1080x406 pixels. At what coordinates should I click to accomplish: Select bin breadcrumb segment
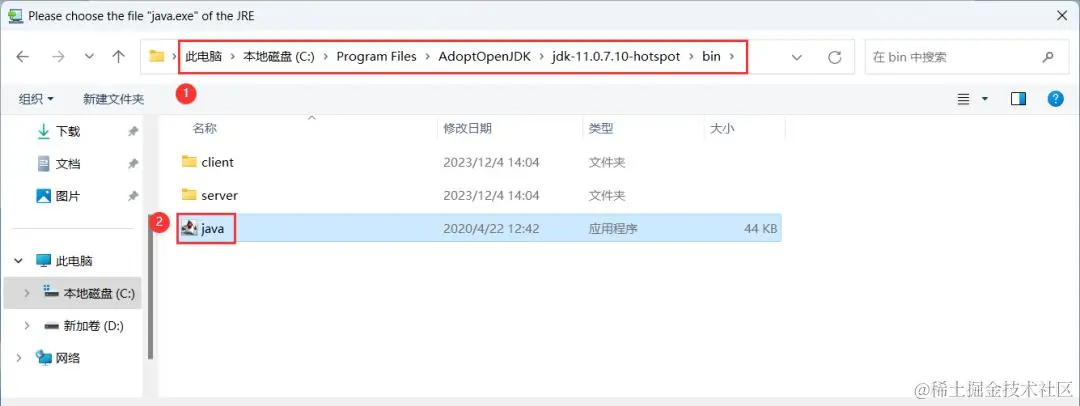pos(711,57)
